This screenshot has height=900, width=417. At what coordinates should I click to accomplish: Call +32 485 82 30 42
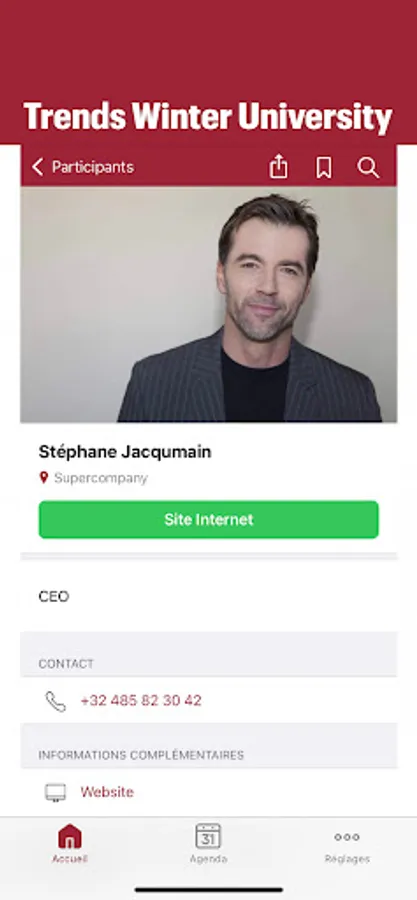point(141,700)
